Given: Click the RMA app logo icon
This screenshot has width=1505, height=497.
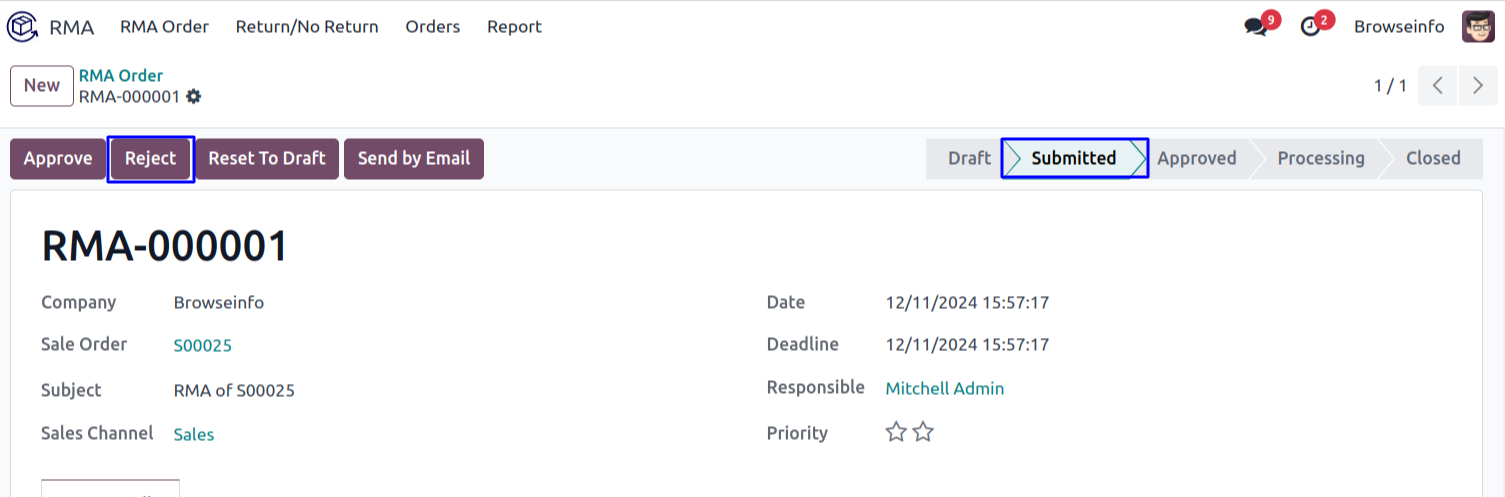Looking at the screenshot, I should (x=22, y=27).
